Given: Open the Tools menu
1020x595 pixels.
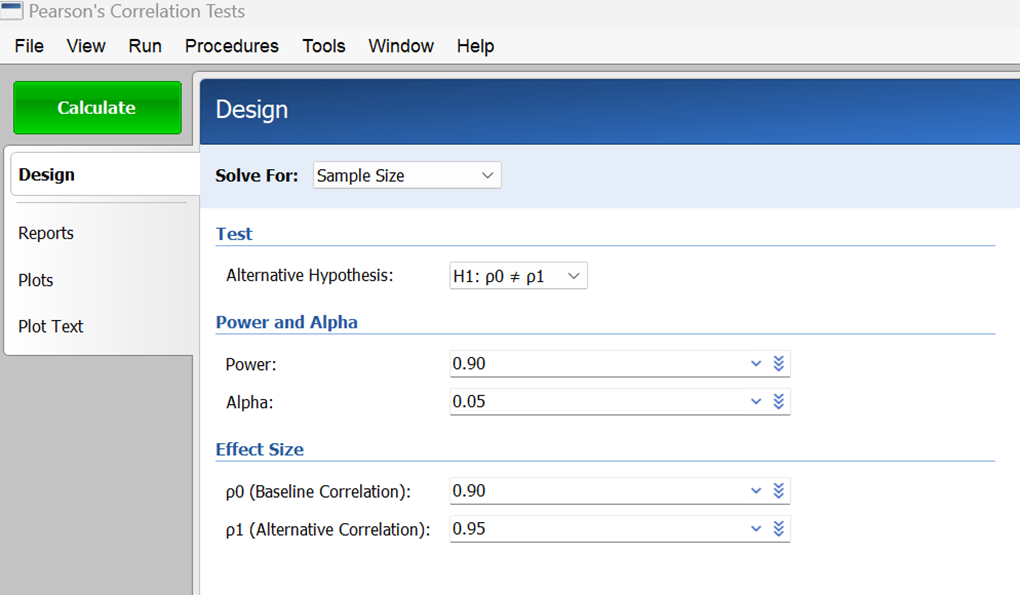Looking at the screenshot, I should 323,46.
